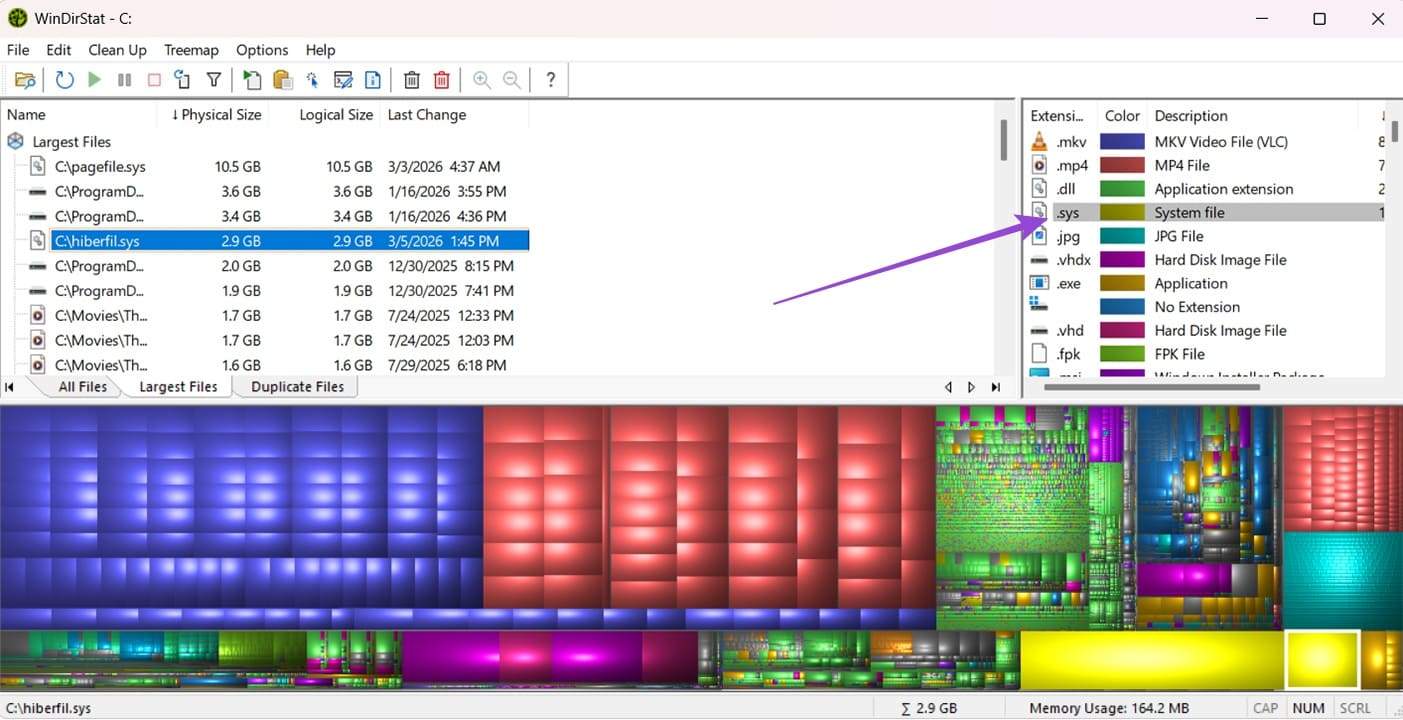Refresh the drive scan
This screenshot has height=720, width=1403.
pyautogui.click(x=64, y=79)
